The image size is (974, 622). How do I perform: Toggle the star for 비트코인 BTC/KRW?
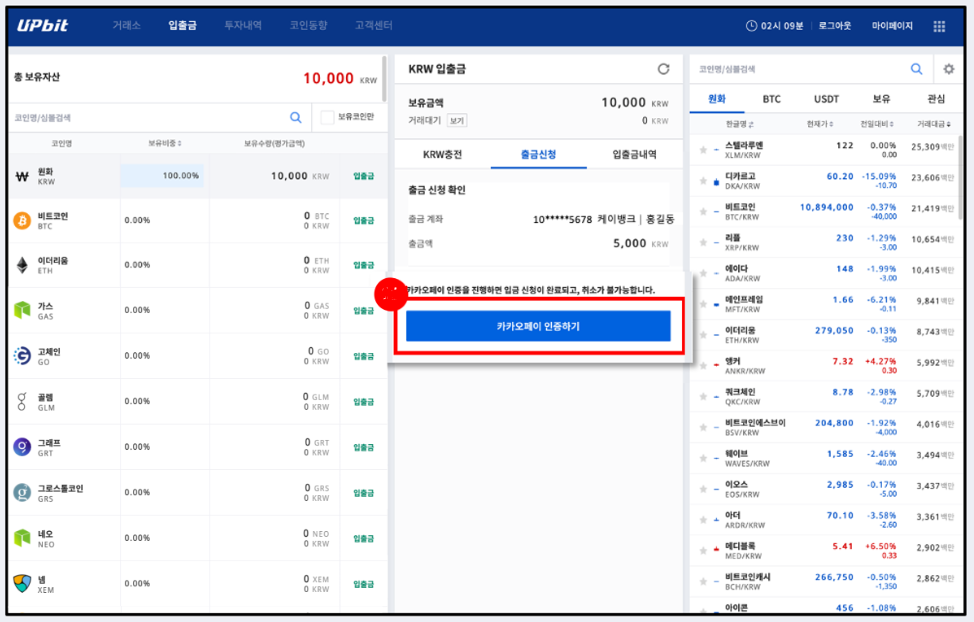pyautogui.click(x=703, y=212)
